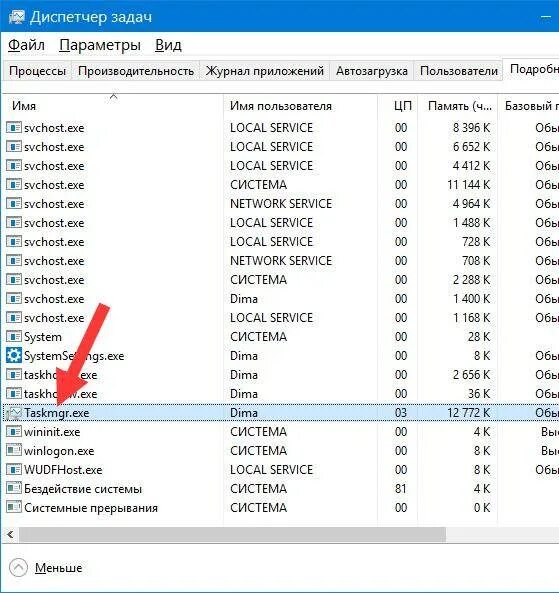Click the scrollbar track right of the thumb
This screenshot has width=559, height=593.
(x=502, y=534)
